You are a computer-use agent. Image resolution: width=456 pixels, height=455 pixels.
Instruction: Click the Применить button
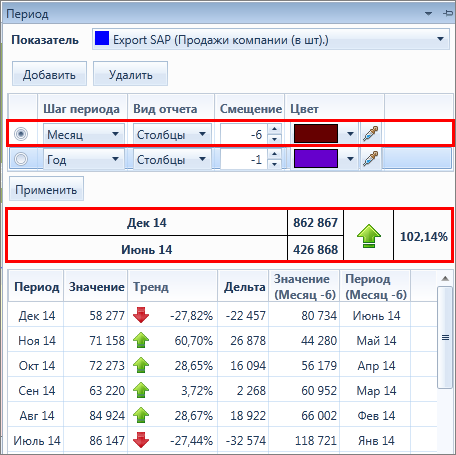pyautogui.click(x=46, y=189)
